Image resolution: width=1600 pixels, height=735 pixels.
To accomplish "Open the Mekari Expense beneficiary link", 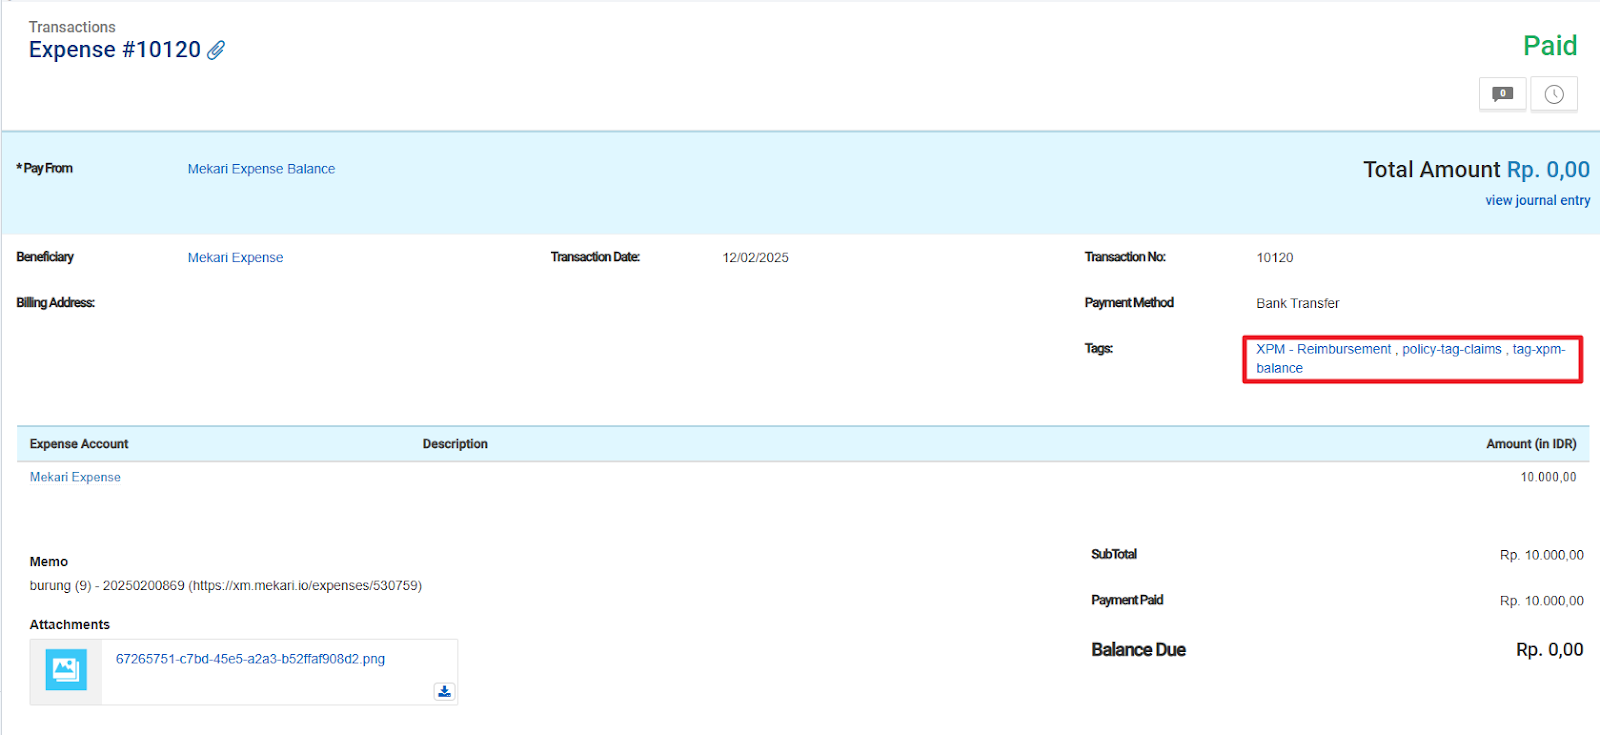I will tap(235, 258).
